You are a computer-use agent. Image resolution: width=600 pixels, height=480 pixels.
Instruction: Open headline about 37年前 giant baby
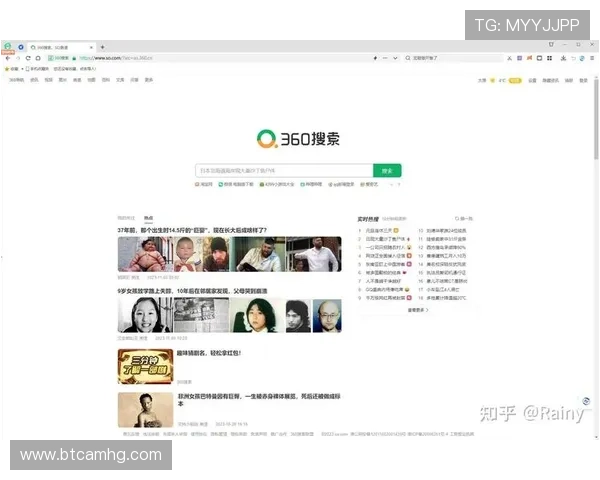[192, 230]
